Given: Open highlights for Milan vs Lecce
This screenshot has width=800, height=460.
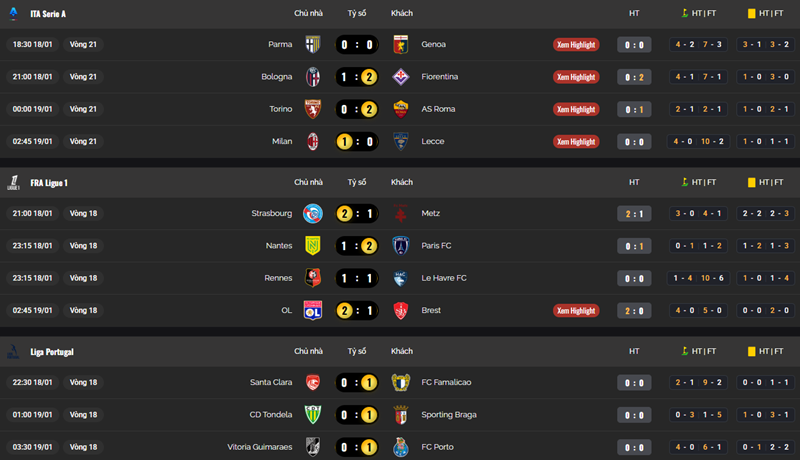Looking at the screenshot, I should 576,141.
